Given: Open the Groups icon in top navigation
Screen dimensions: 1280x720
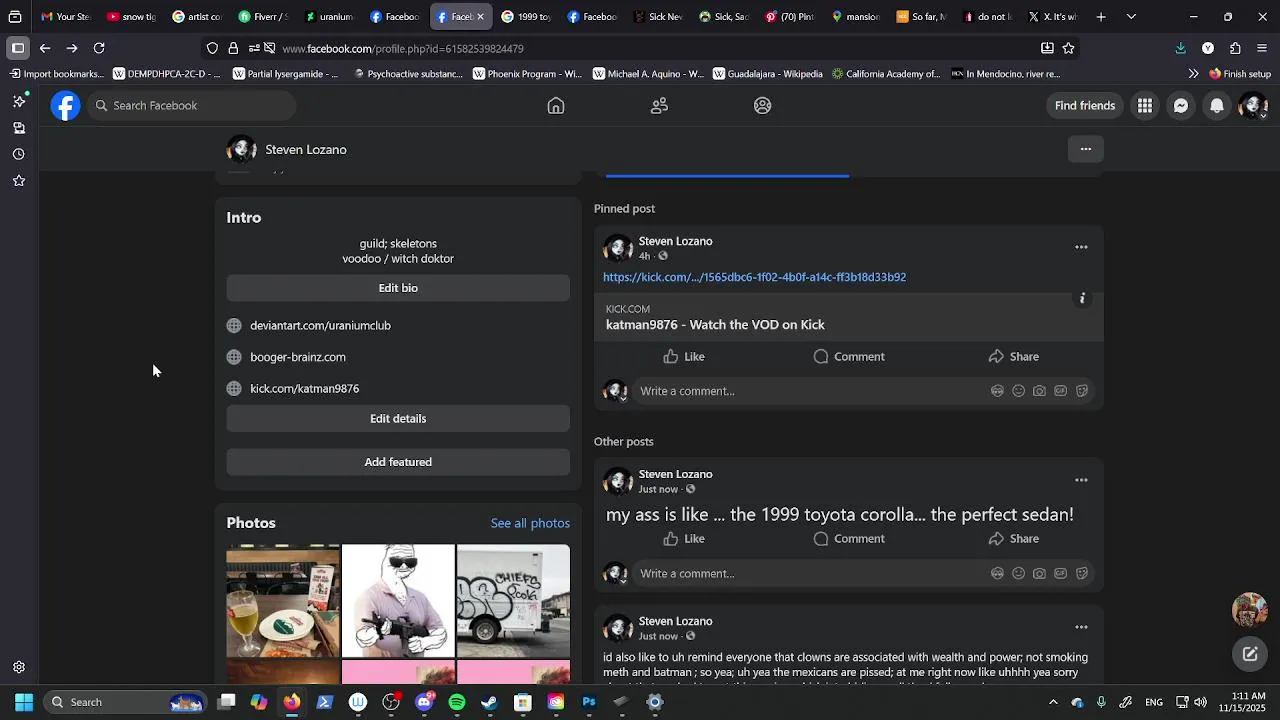Looking at the screenshot, I should pyautogui.click(x=763, y=106).
